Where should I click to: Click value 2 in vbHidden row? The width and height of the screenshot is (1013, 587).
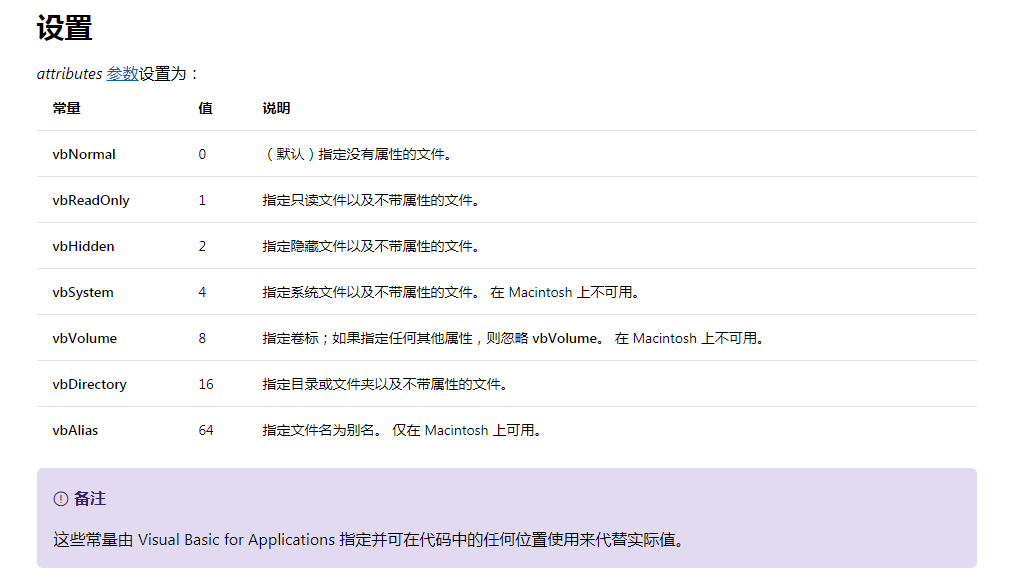click(x=202, y=246)
